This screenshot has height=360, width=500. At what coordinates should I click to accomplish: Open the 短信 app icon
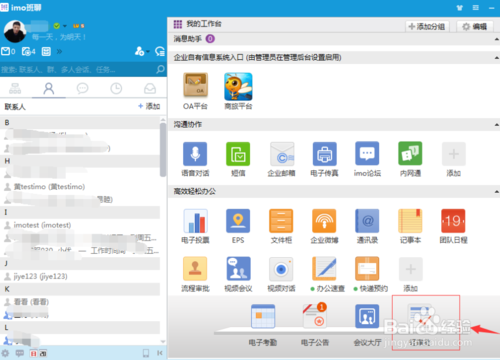[238, 154]
